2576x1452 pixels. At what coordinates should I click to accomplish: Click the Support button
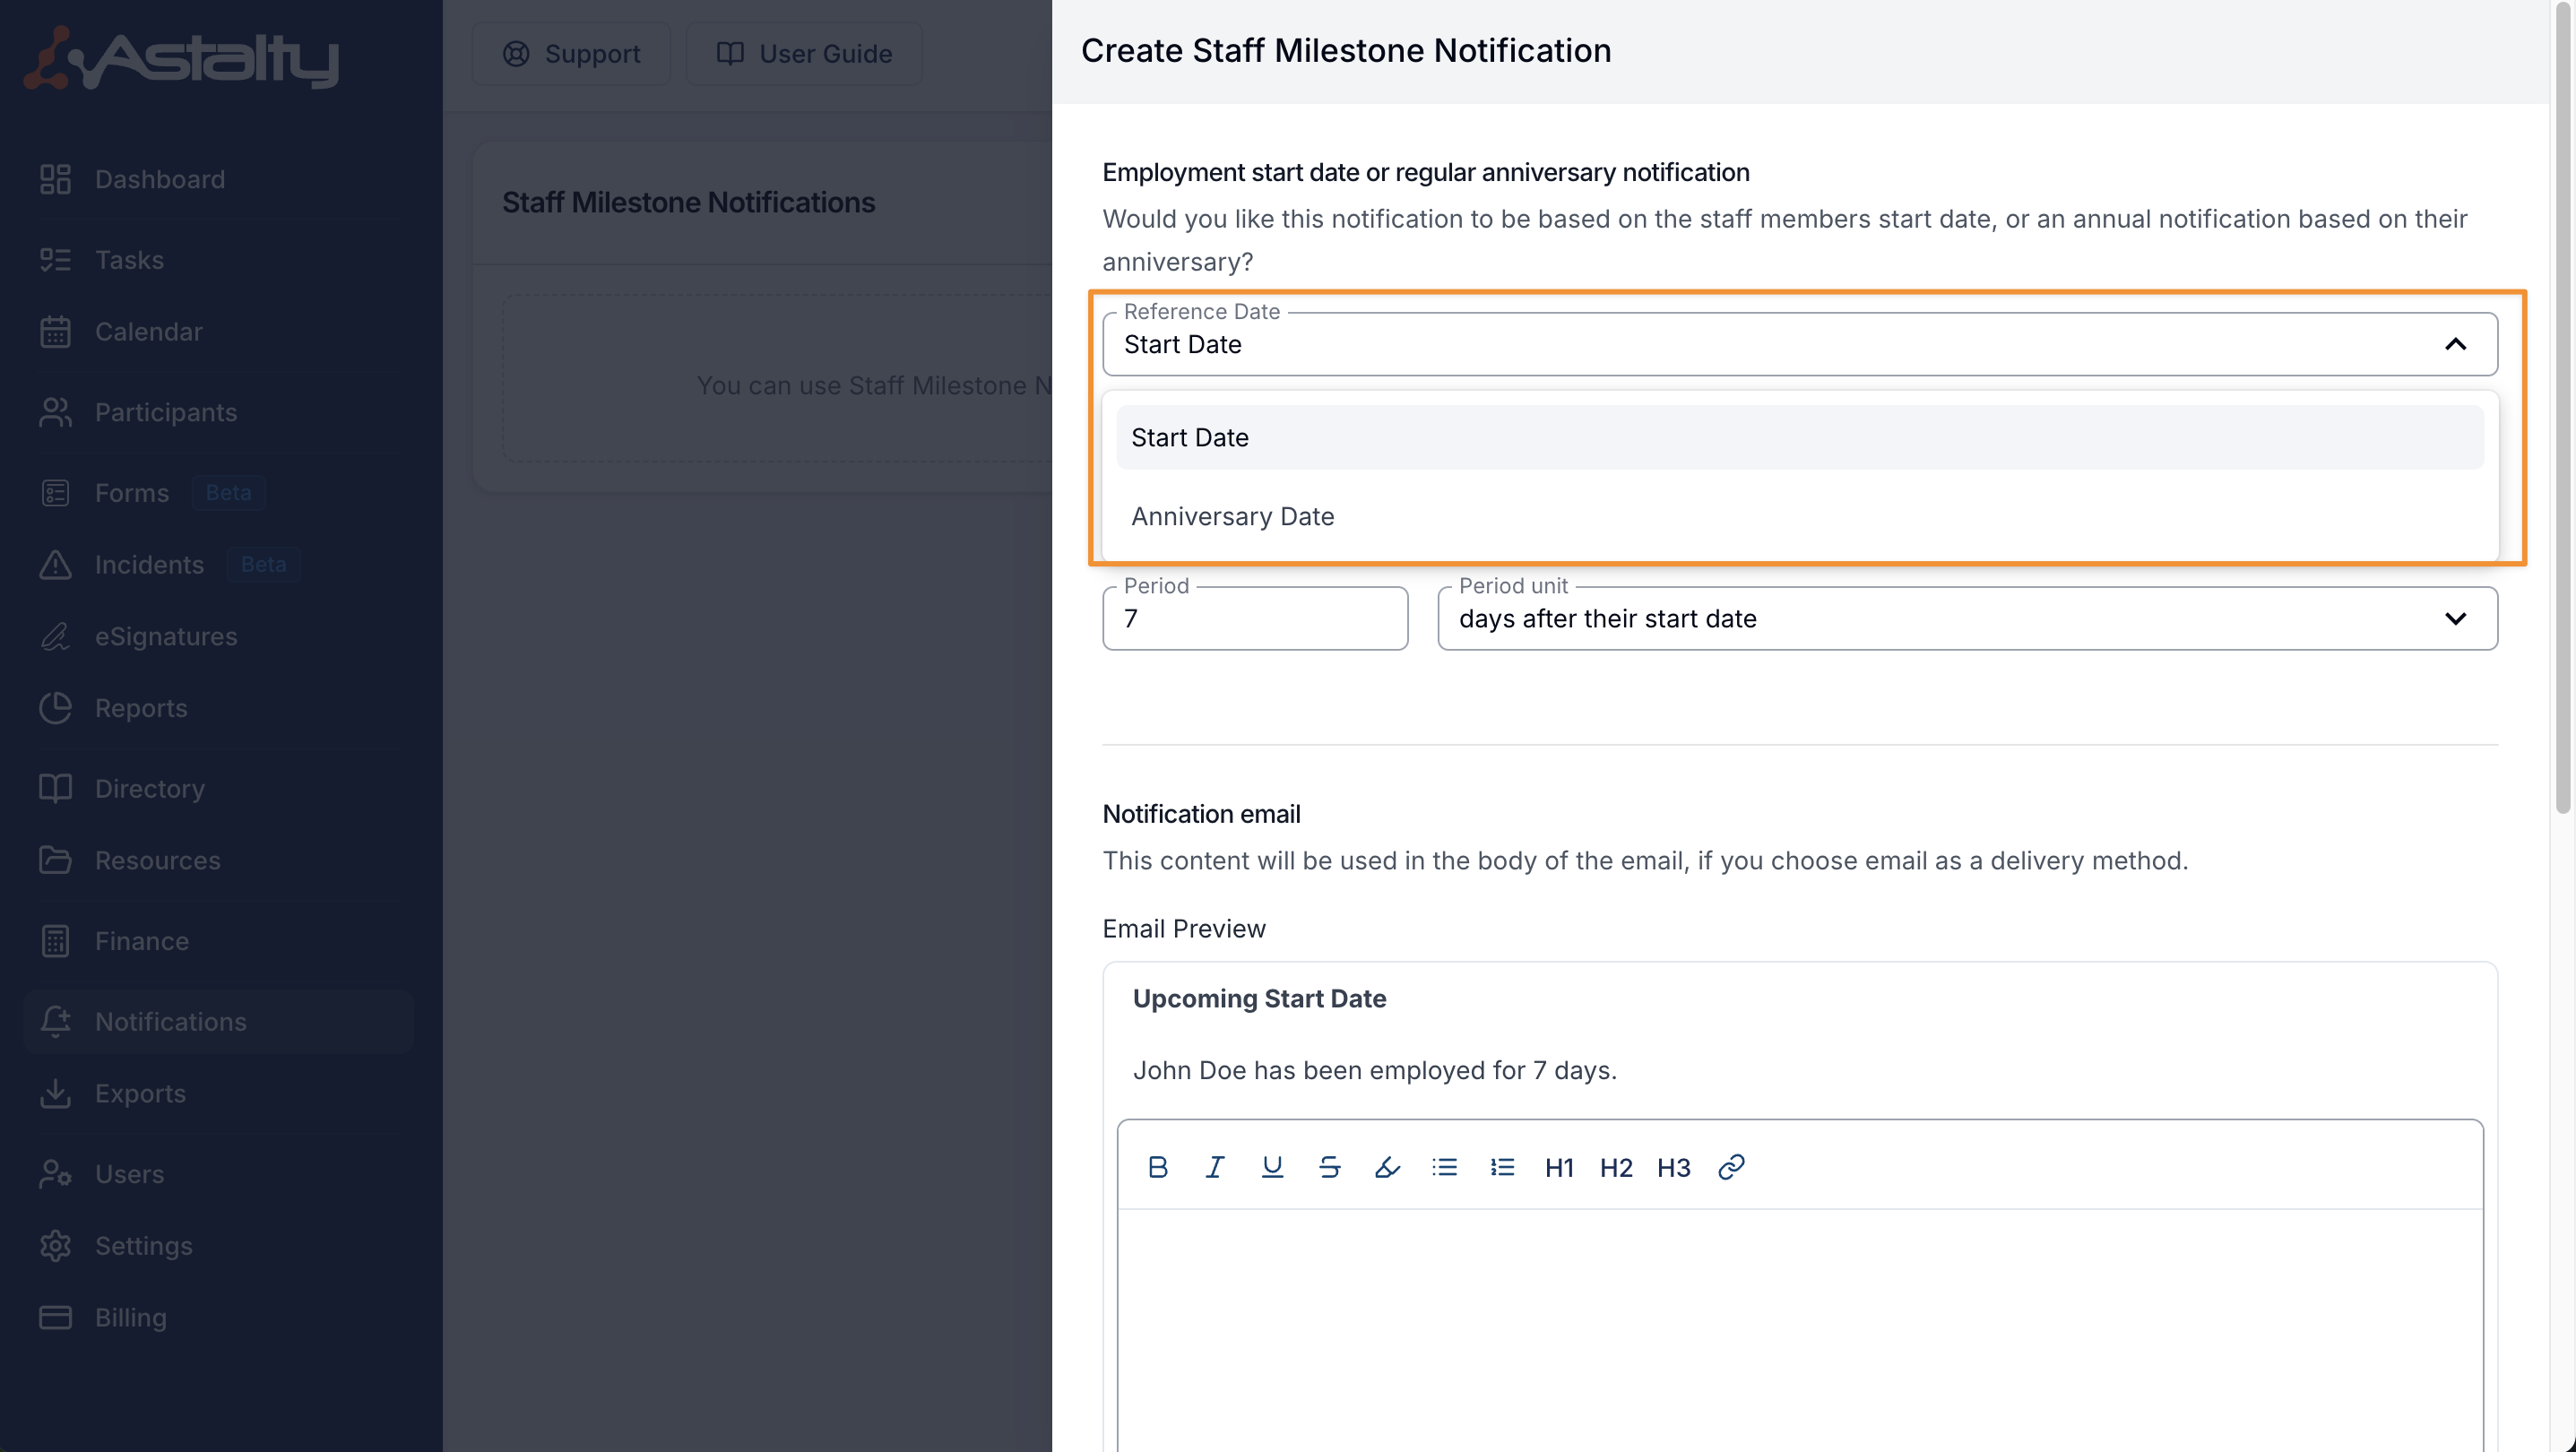[572, 54]
